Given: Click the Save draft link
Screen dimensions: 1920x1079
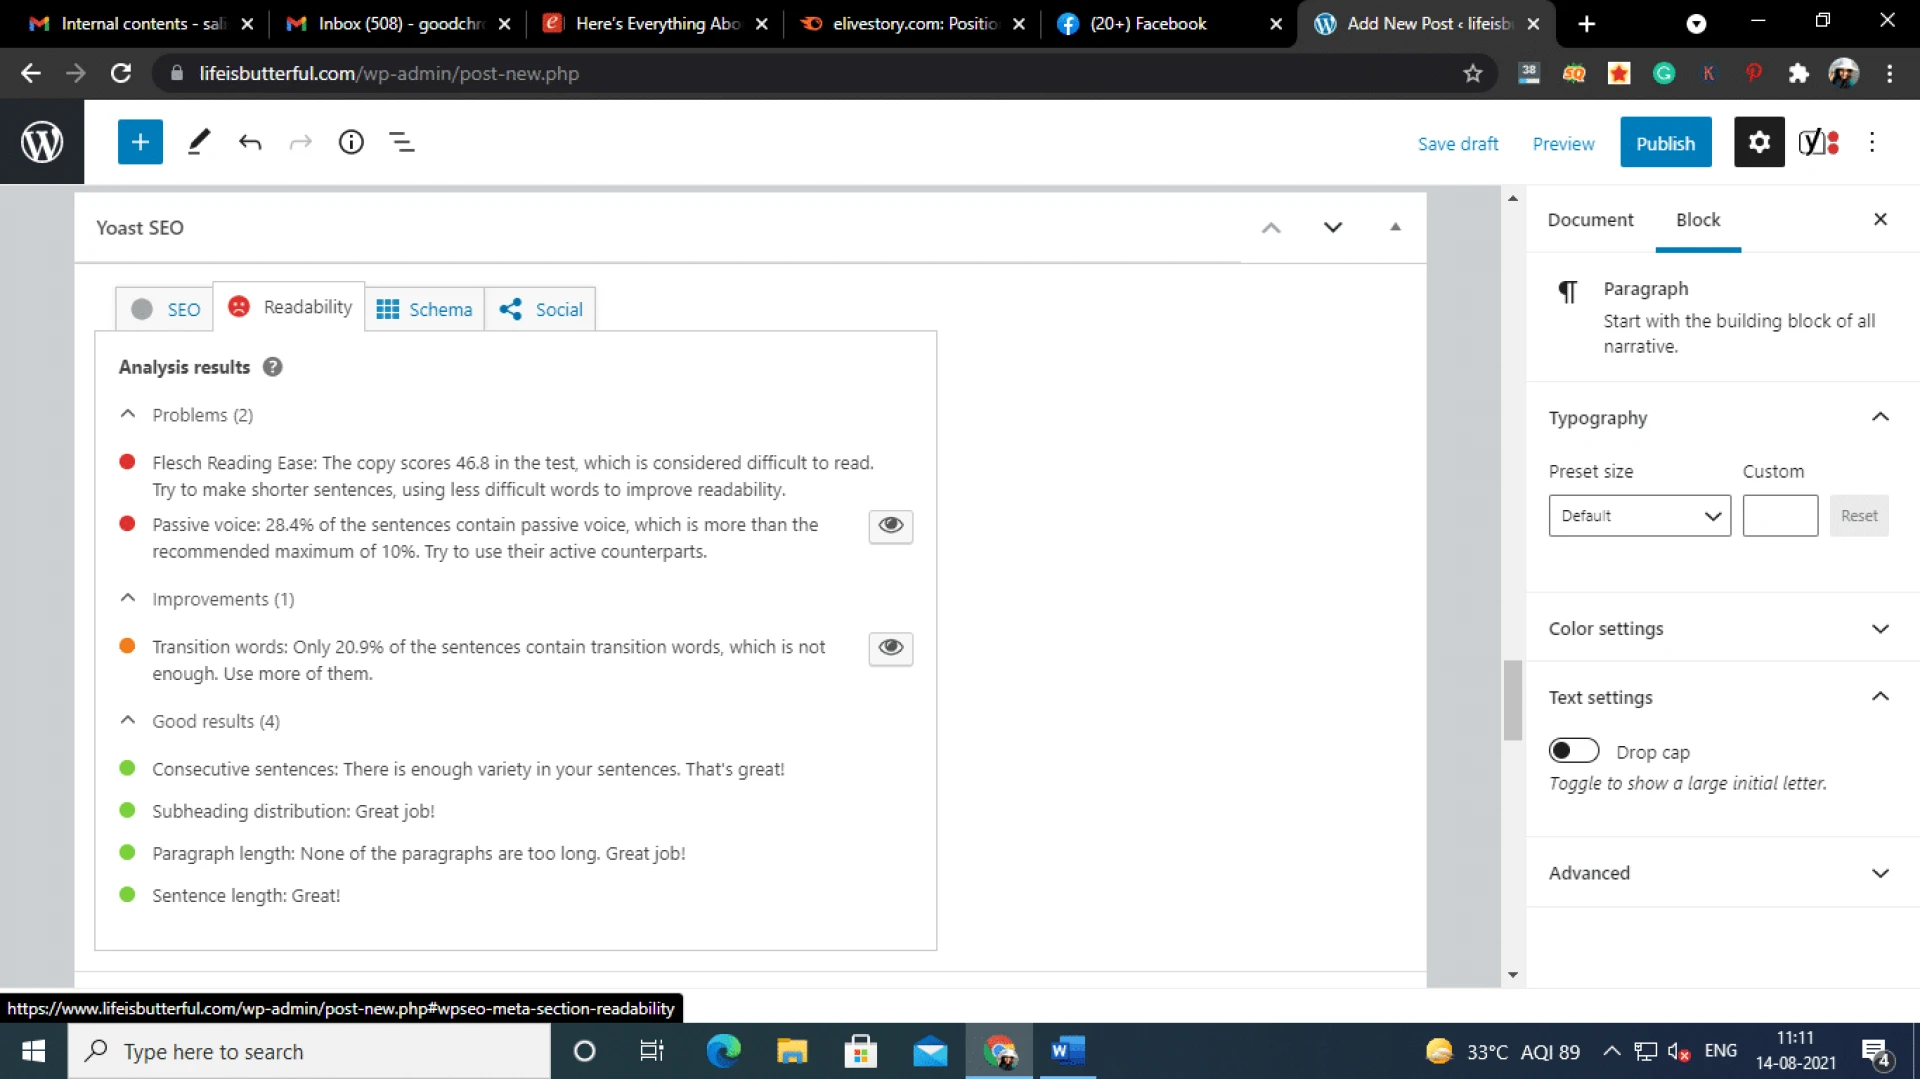Looking at the screenshot, I should pyautogui.click(x=1457, y=144).
